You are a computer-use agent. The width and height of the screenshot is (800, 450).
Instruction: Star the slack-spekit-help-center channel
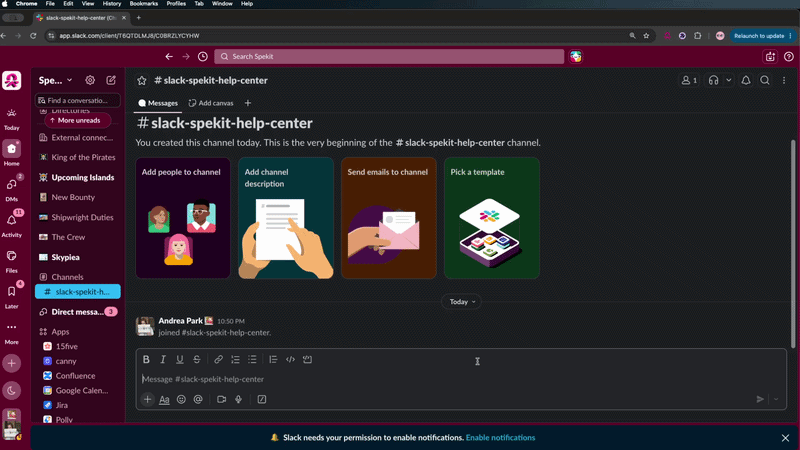tap(142, 81)
